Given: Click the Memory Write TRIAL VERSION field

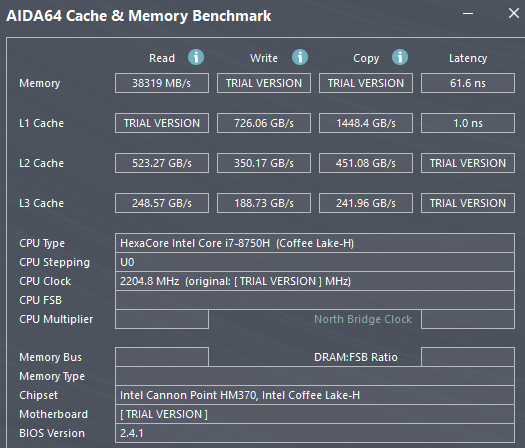Looking at the screenshot, I should coord(264,83).
